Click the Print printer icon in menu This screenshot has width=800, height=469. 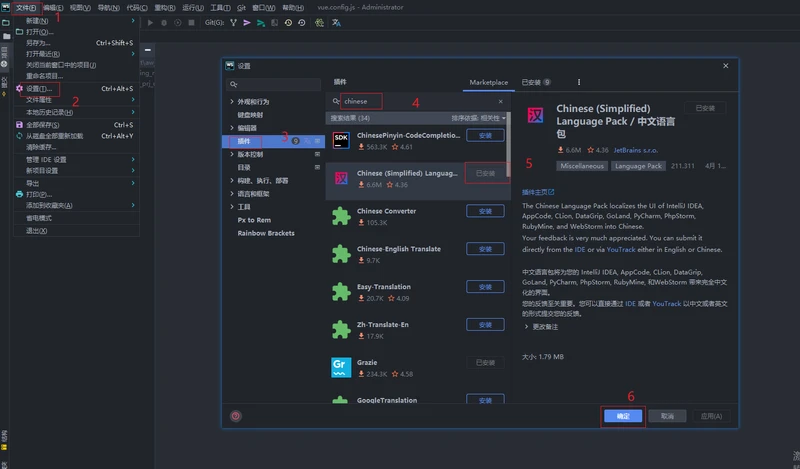pos(19,194)
